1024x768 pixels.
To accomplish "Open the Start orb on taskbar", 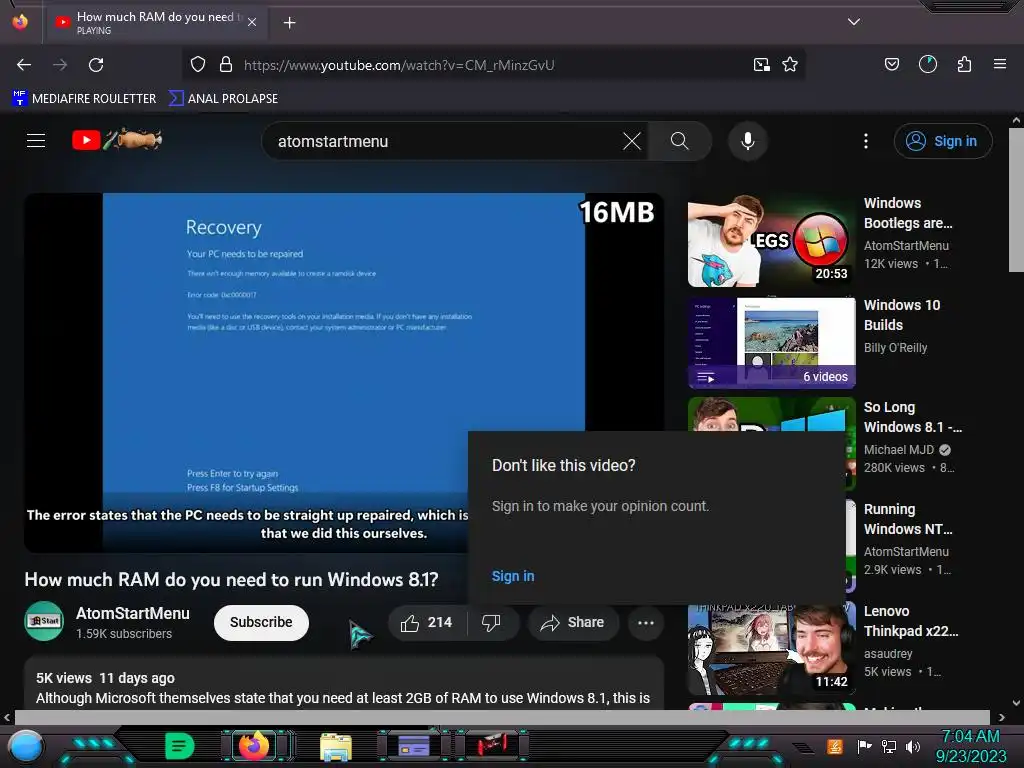I will 26,746.
